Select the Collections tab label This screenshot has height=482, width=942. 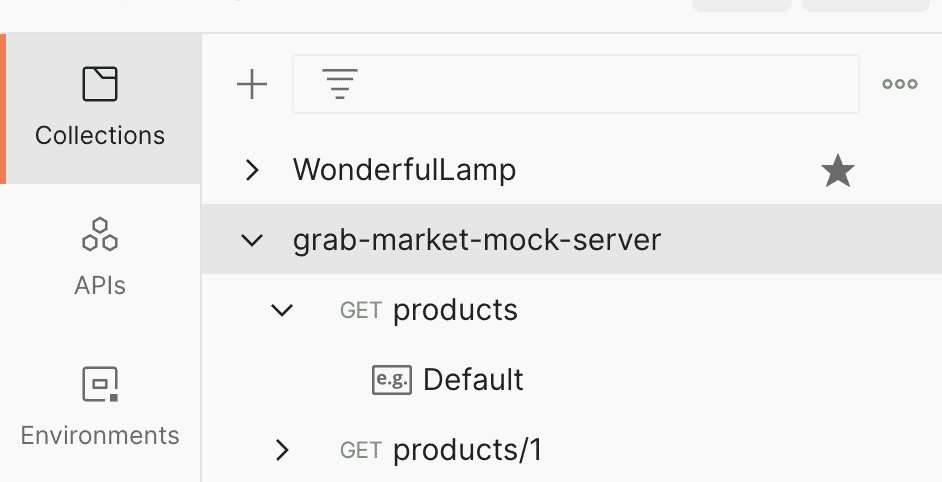click(x=100, y=135)
